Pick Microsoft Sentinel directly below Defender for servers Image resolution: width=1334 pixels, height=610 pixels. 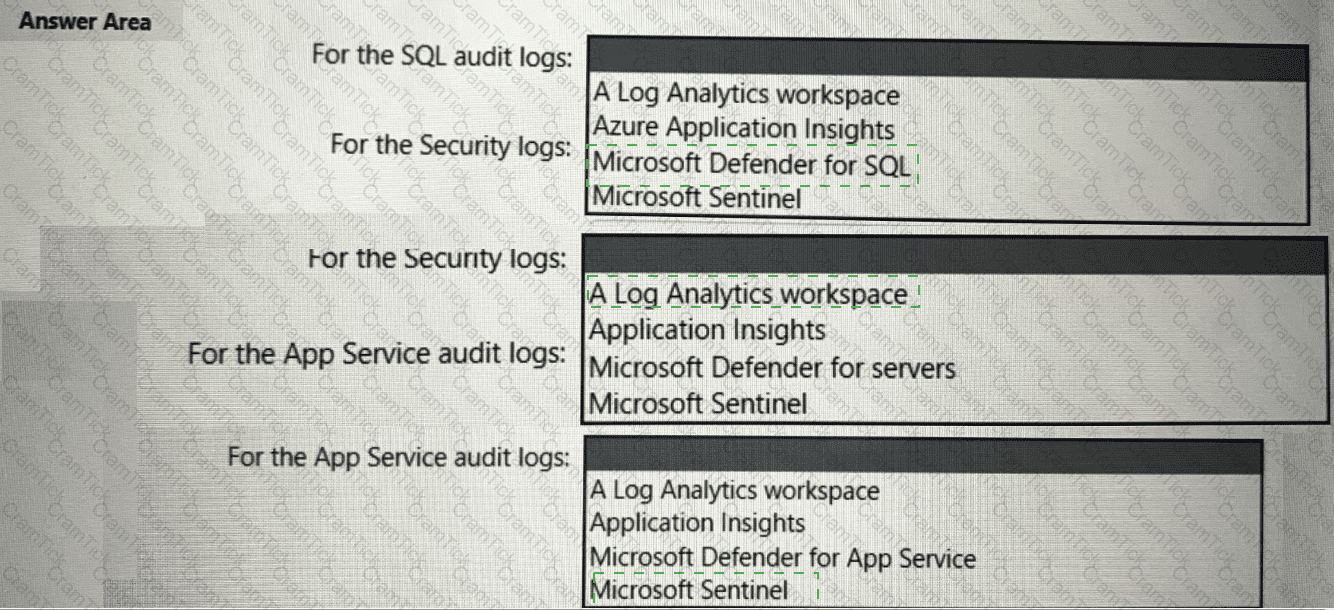click(698, 404)
